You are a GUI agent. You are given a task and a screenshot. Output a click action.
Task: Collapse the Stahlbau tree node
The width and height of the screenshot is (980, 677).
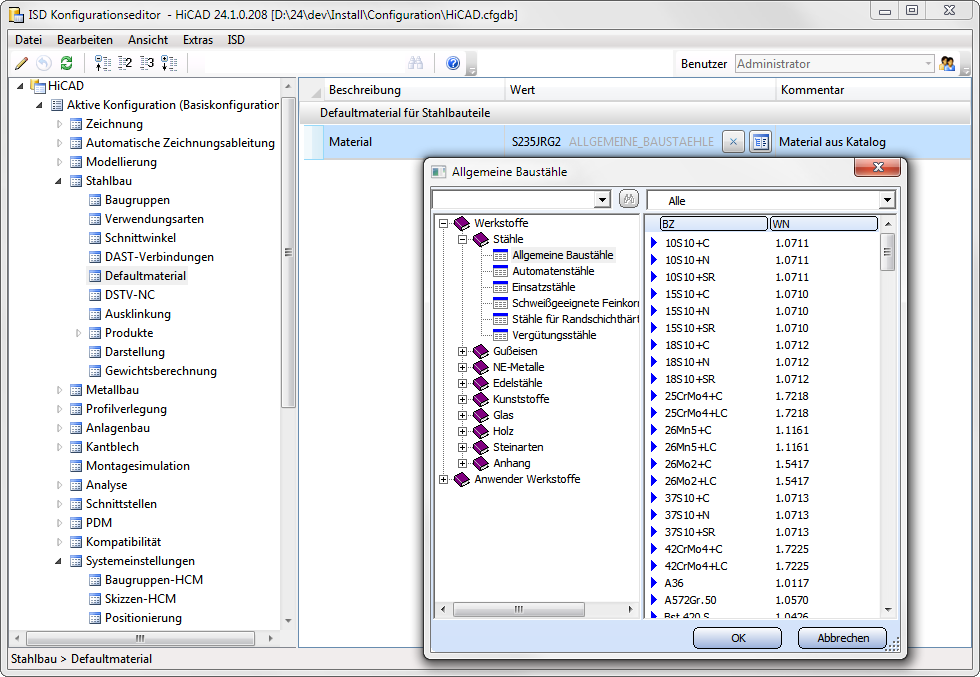point(59,181)
